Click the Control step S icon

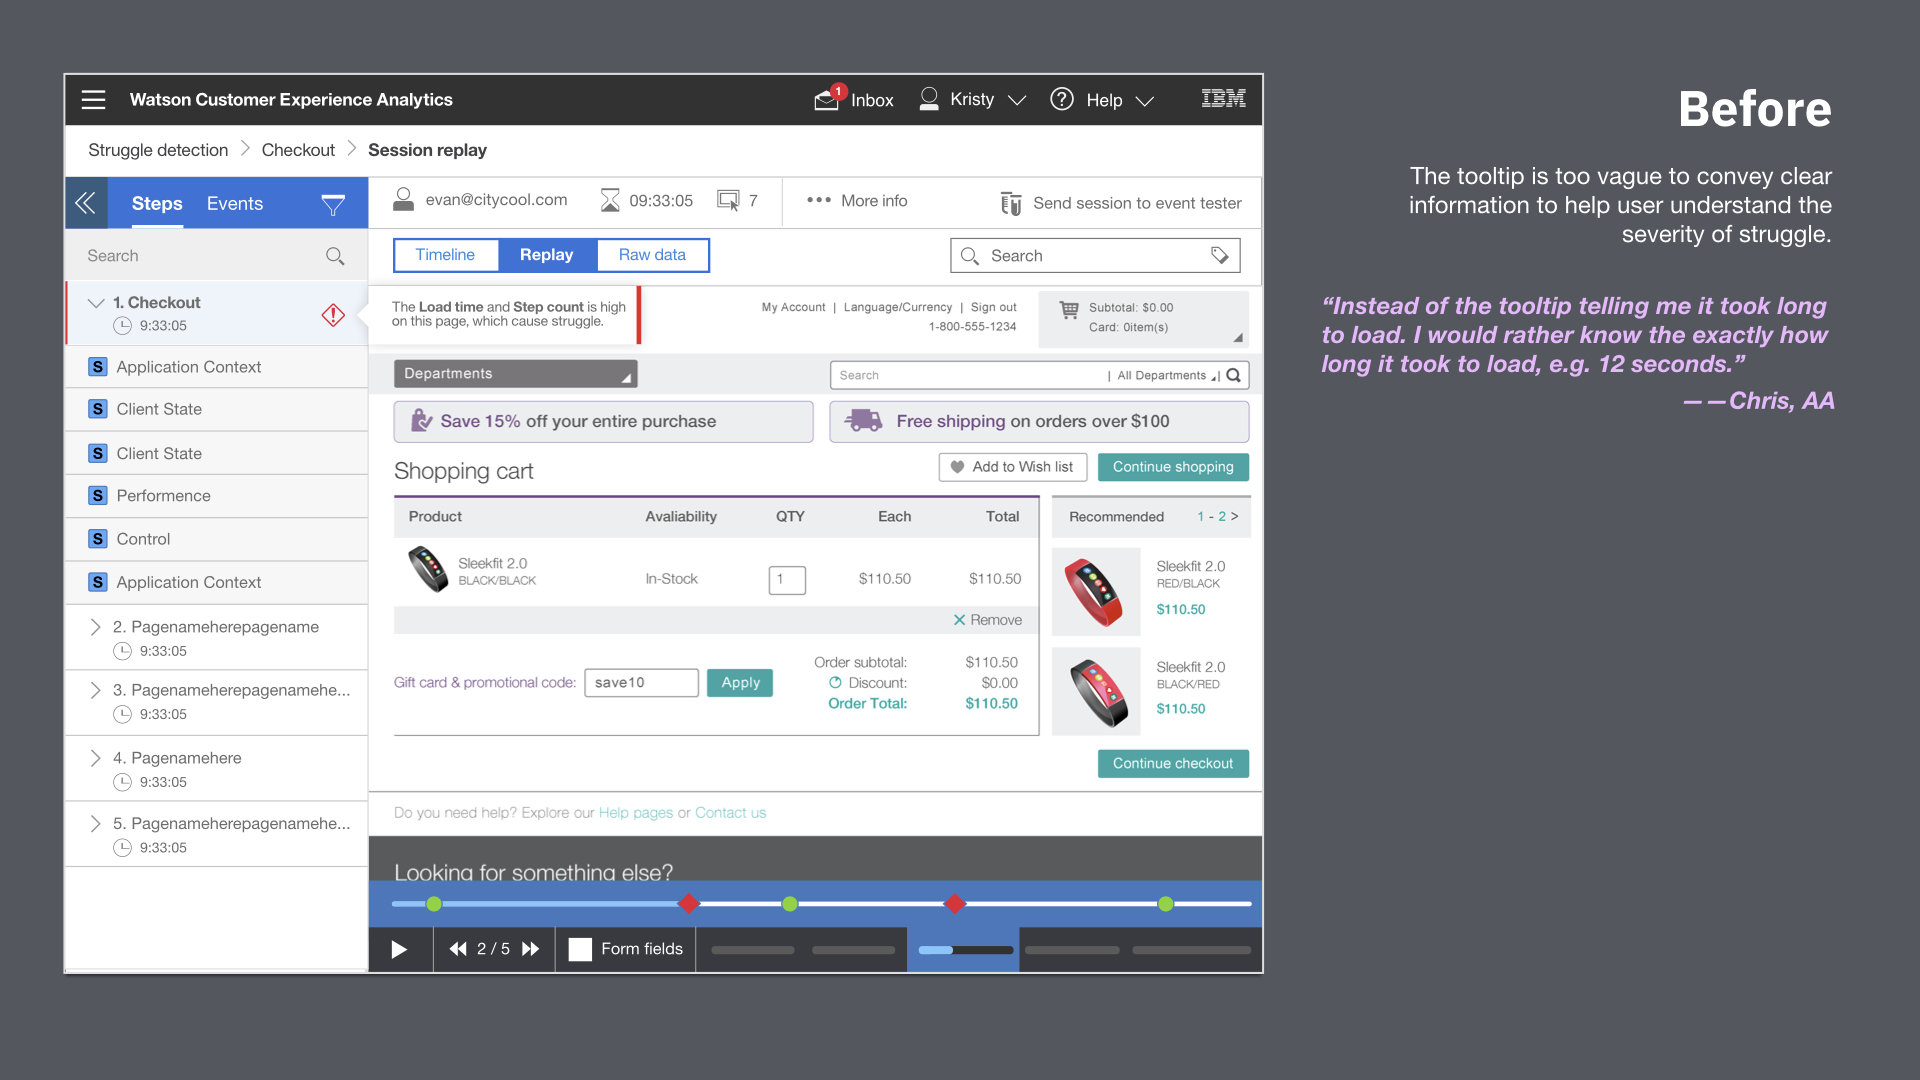(x=97, y=538)
